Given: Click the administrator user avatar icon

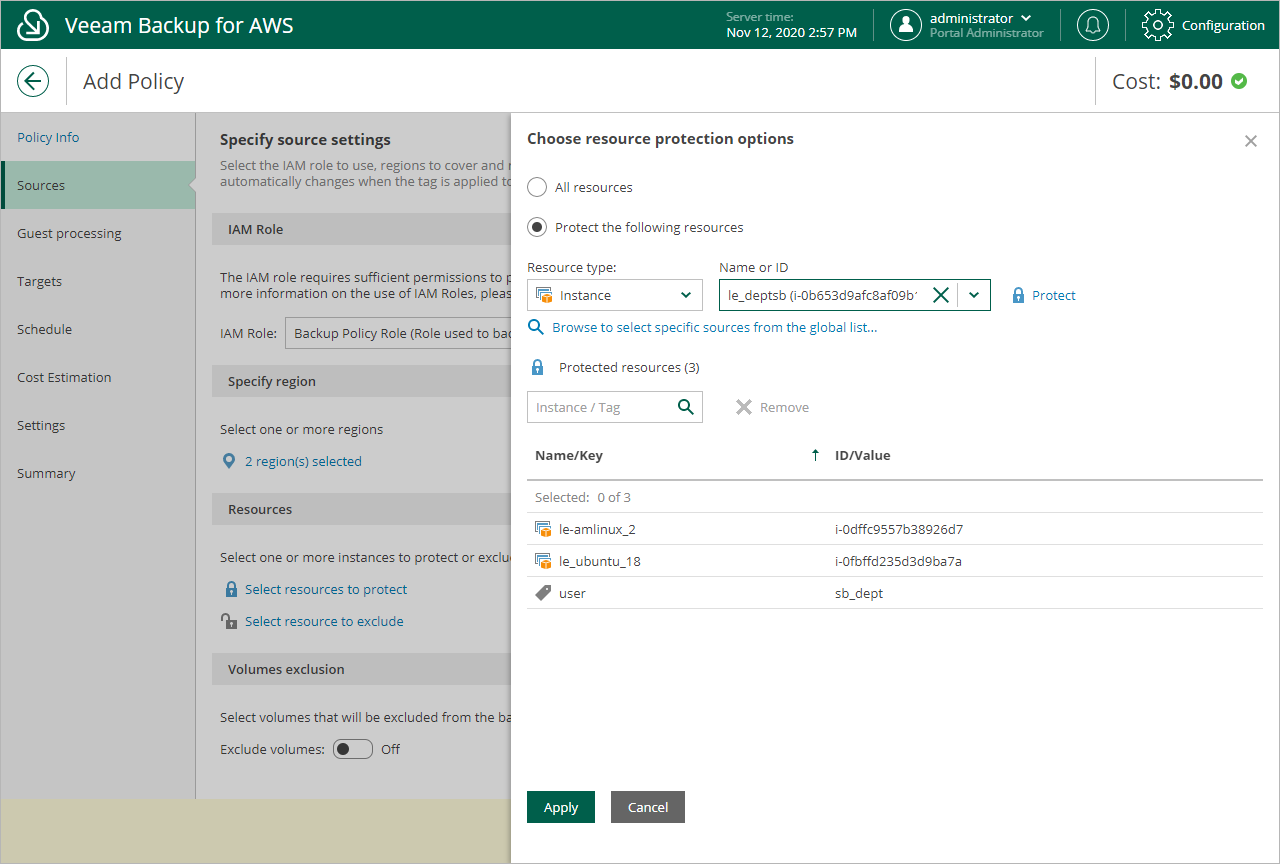Looking at the screenshot, I should point(905,25).
